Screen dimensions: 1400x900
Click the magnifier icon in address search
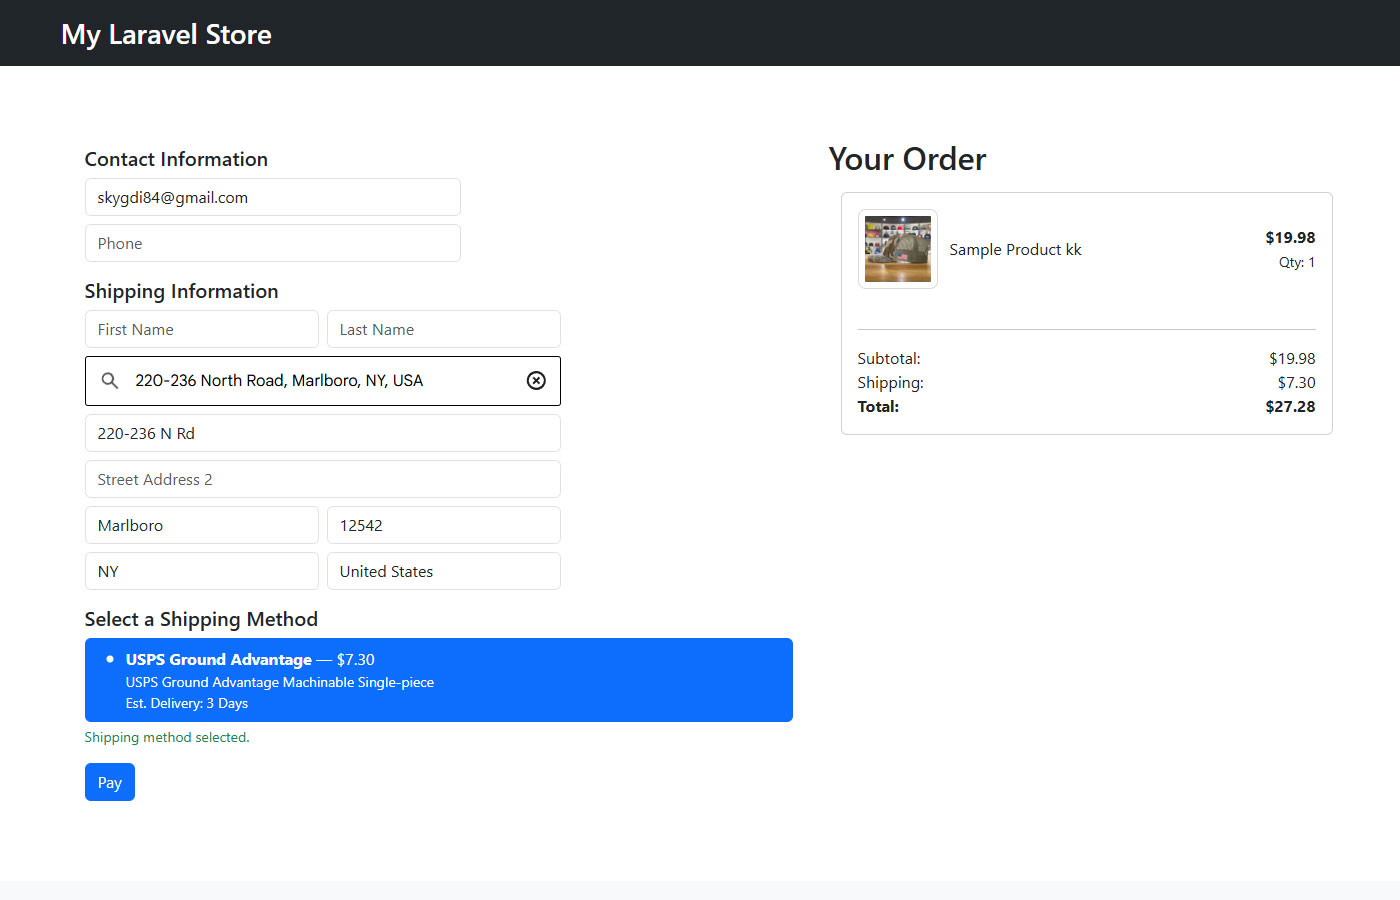pyautogui.click(x=110, y=381)
